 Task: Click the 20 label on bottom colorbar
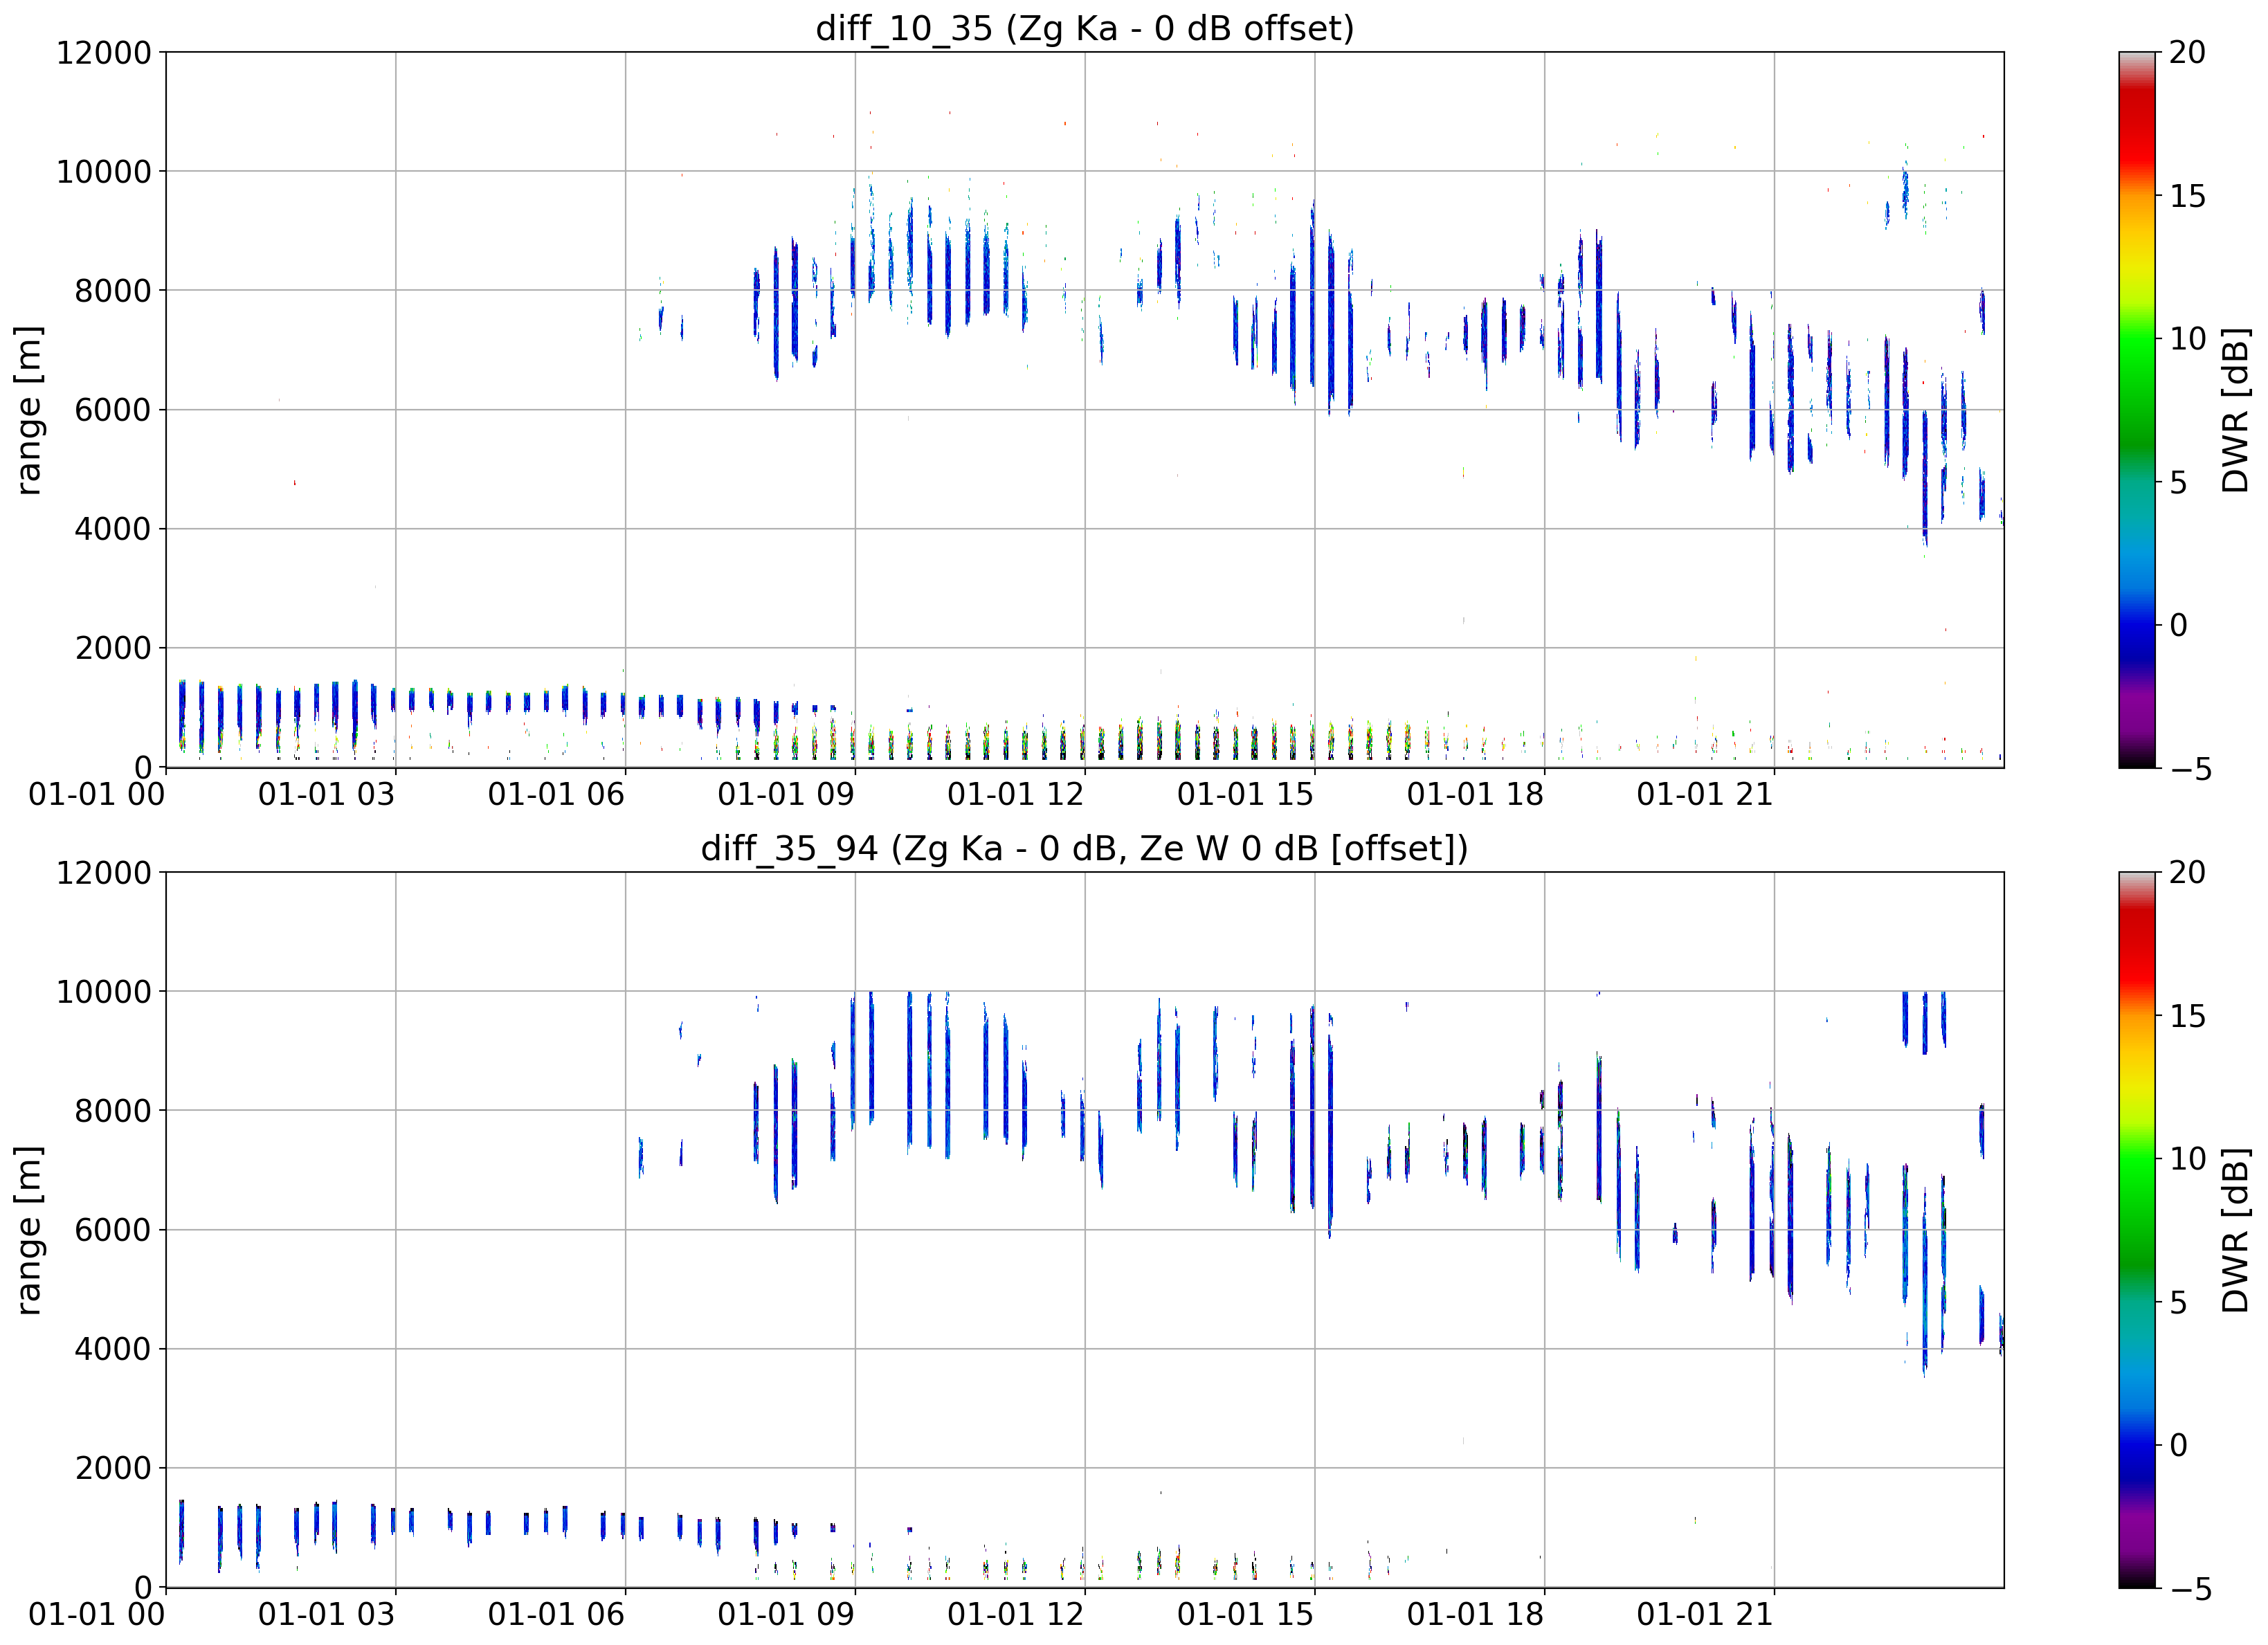tap(2187, 872)
